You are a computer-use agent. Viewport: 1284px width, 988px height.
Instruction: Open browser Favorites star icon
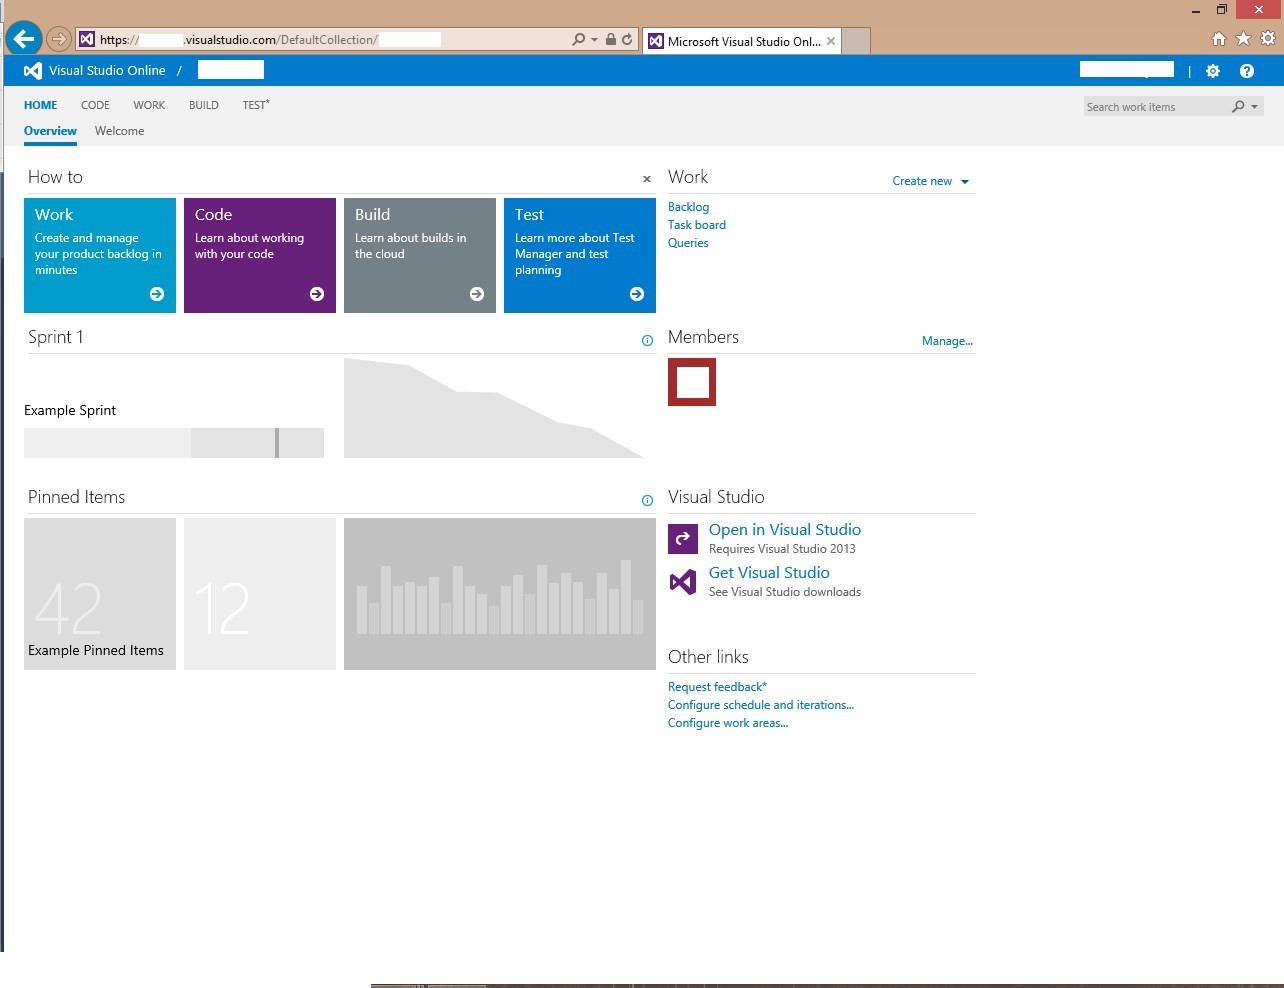[1243, 39]
